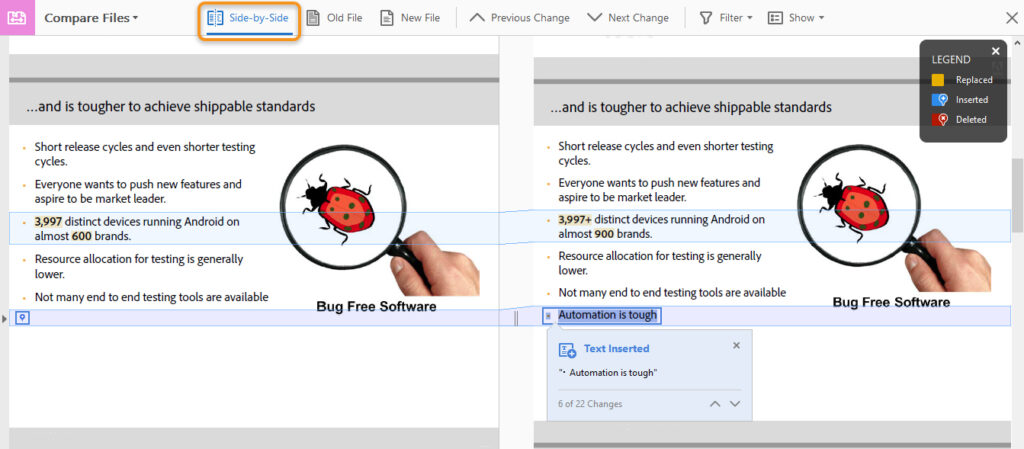Close the Legend panel
This screenshot has height=449, width=1024.
(995, 51)
